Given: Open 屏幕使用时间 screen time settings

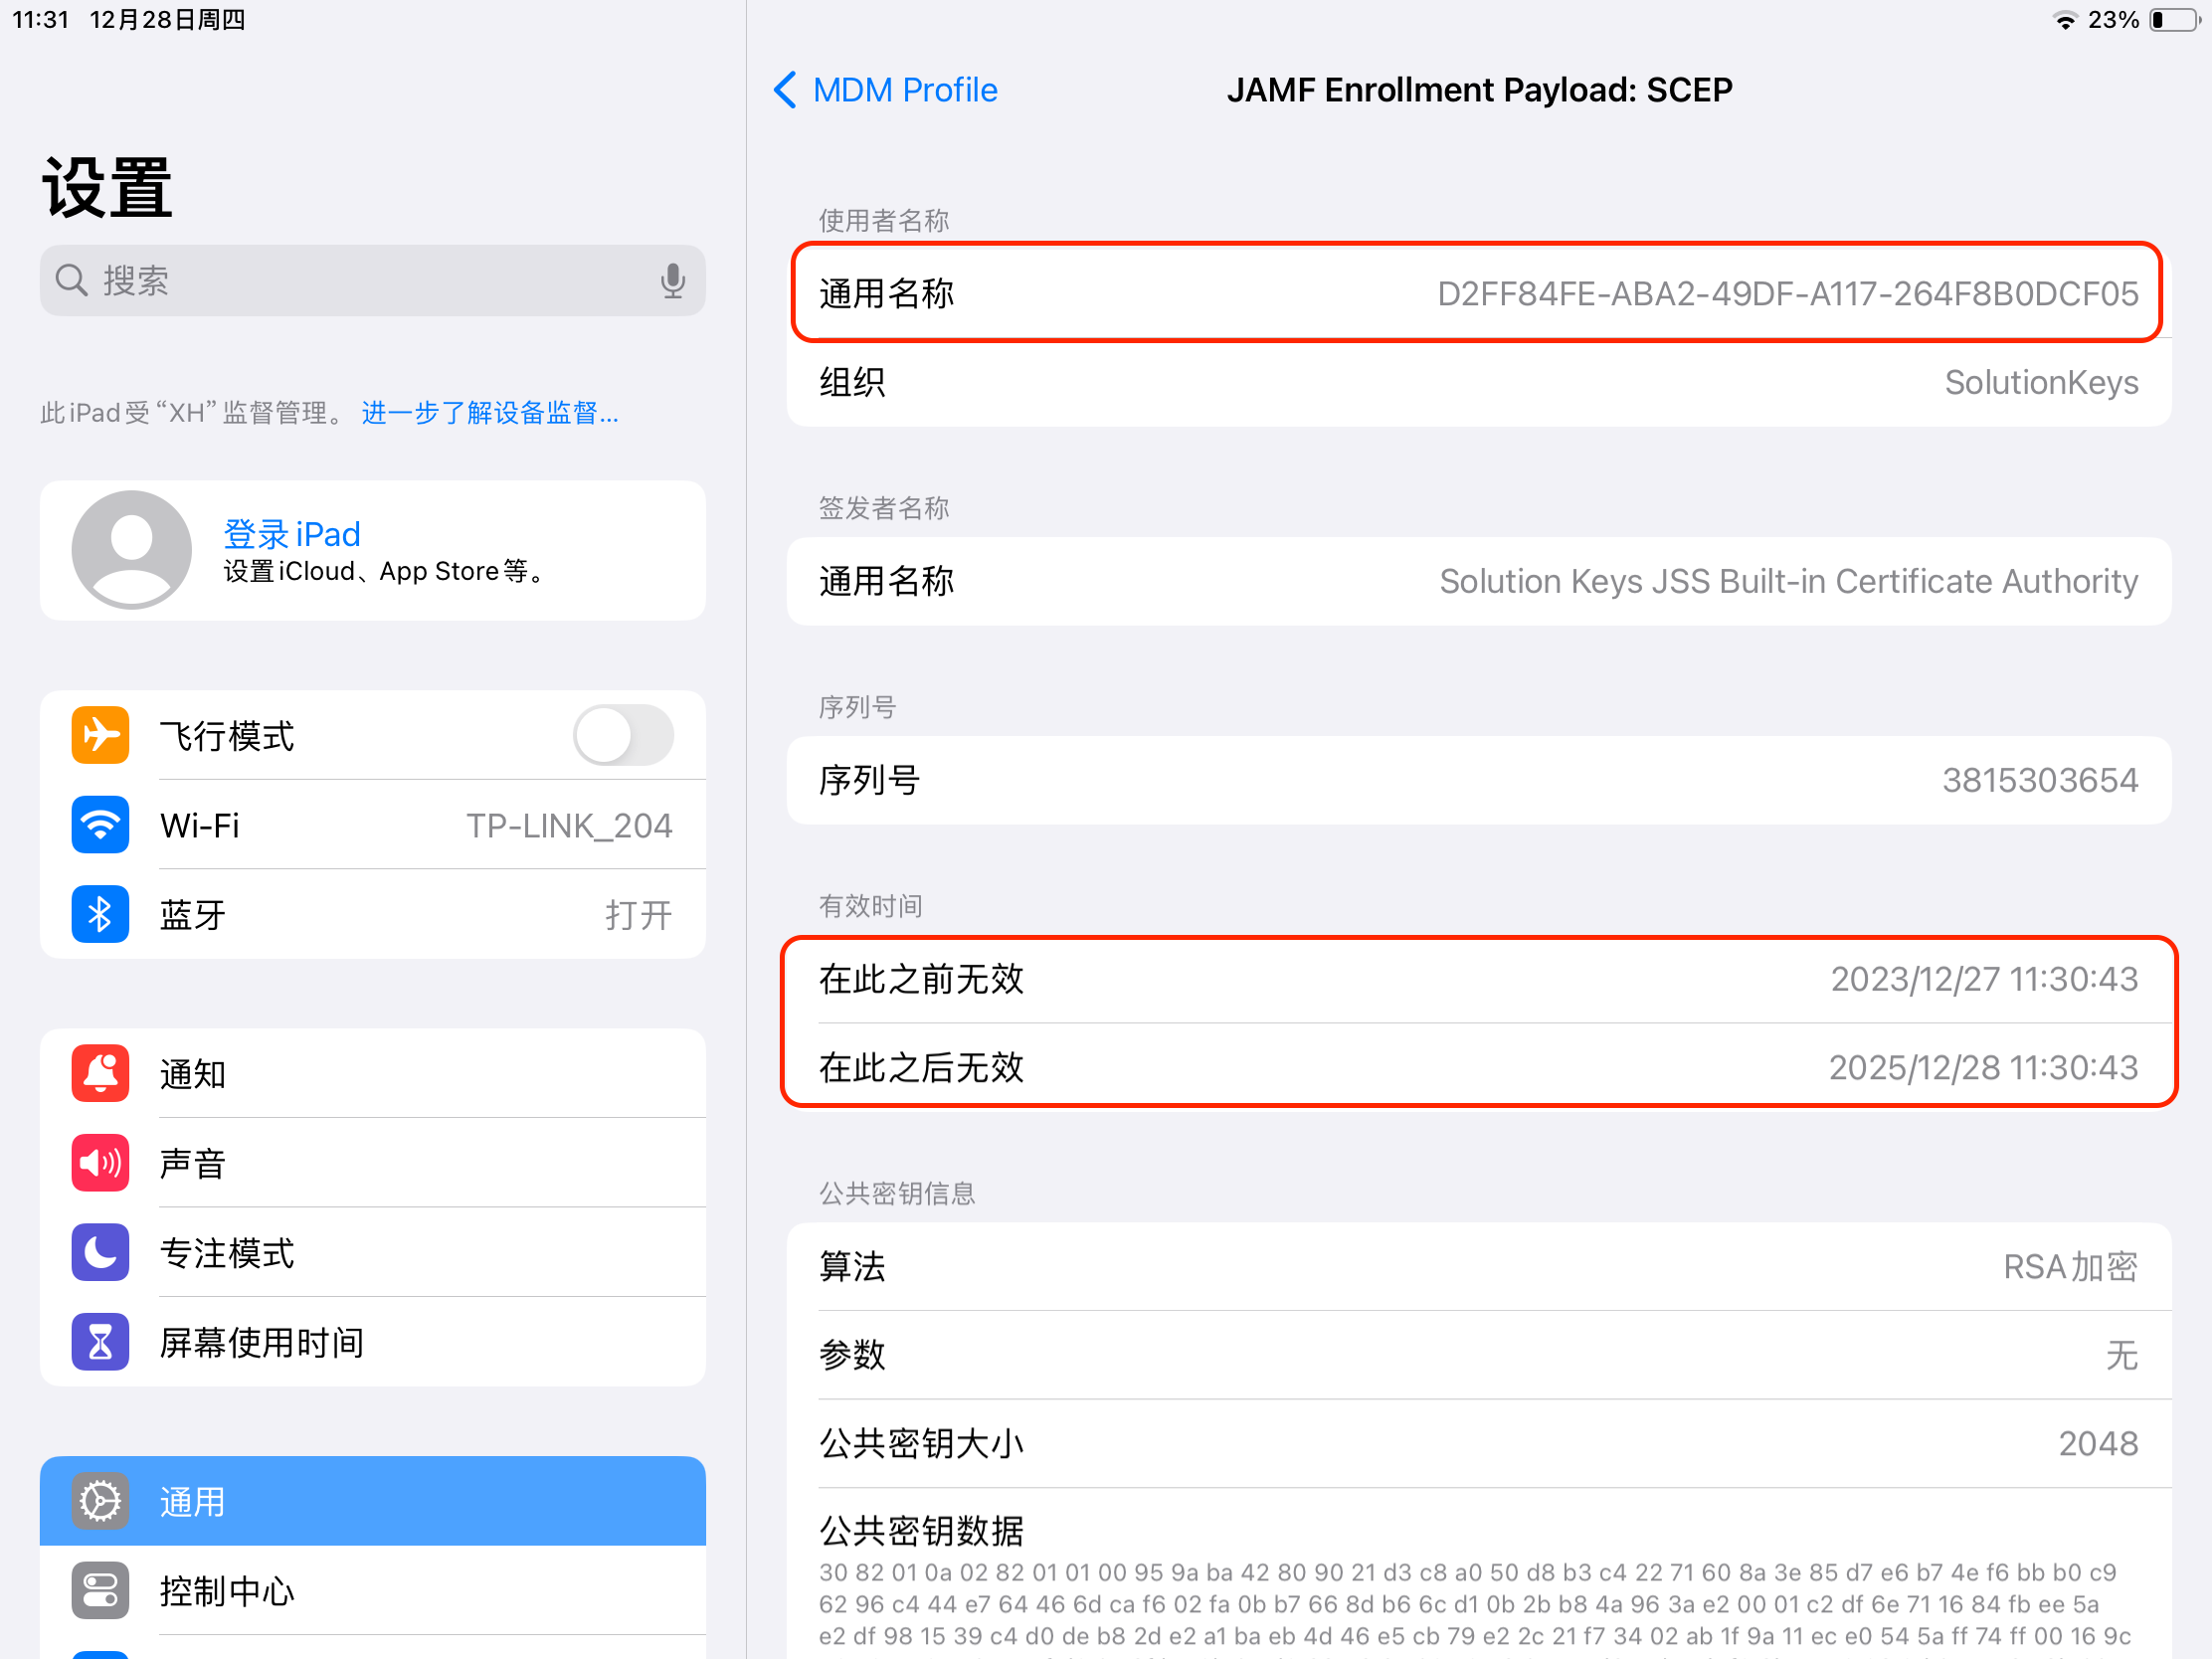Looking at the screenshot, I should [372, 1342].
